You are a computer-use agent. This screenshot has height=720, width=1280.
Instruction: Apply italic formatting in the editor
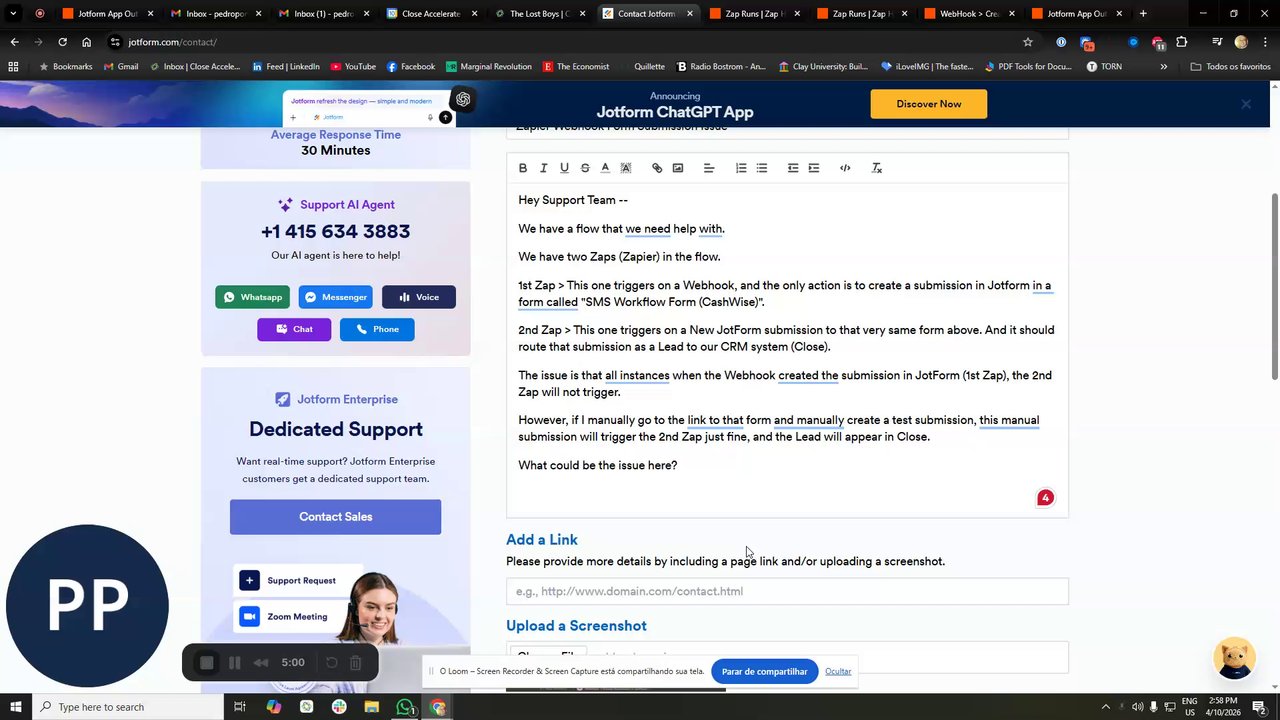pyautogui.click(x=543, y=168)
